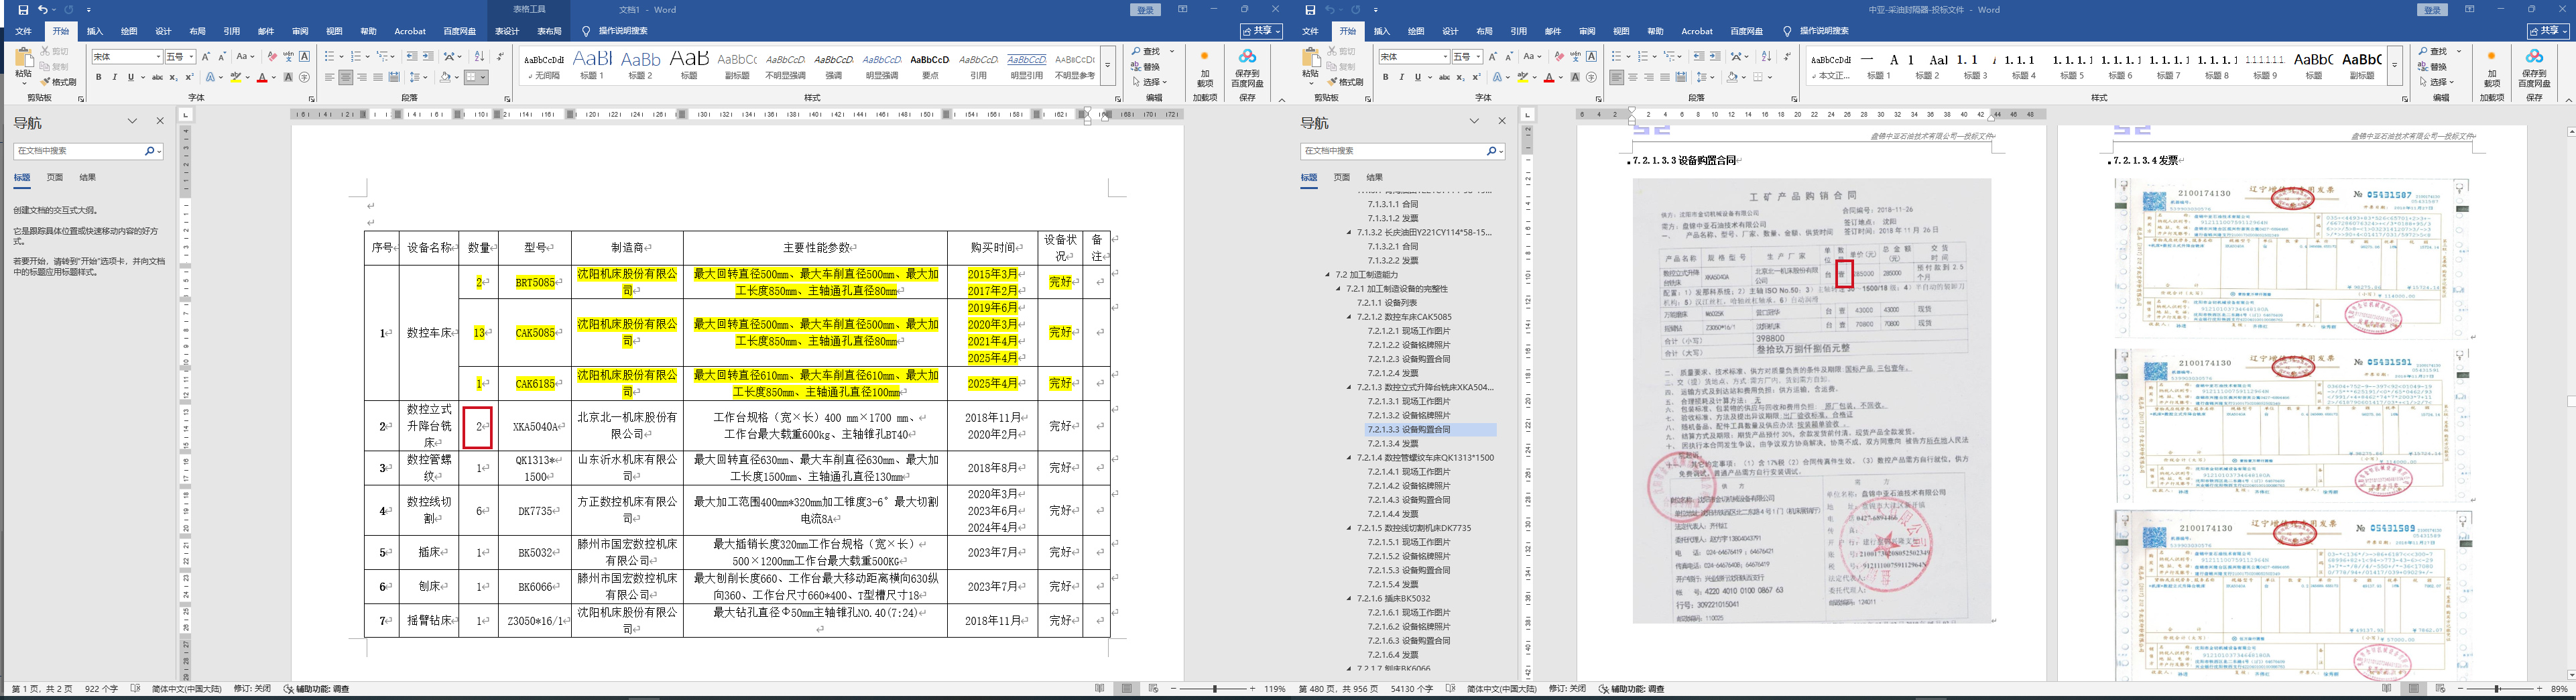
Task: Click 保存到百度网盘 icon in the 中亚-采油封隔器 window
Action: coord(2533,66)
